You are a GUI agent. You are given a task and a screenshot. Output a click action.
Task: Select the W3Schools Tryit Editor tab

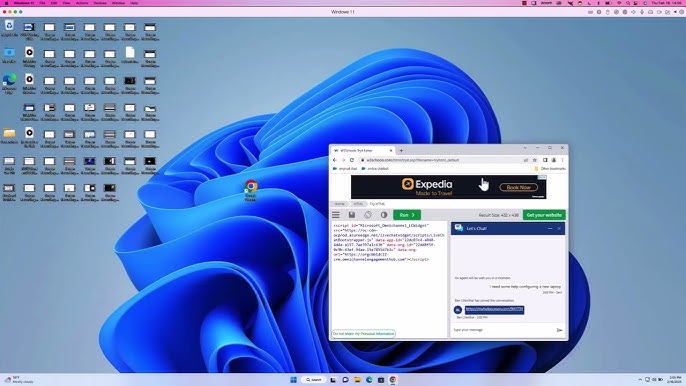363,150
